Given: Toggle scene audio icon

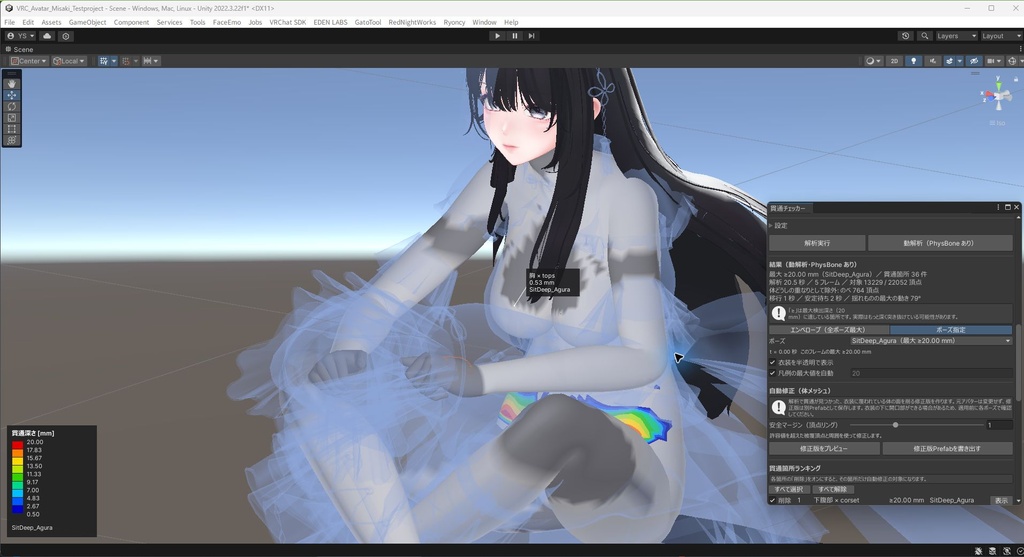Looking at the screenshot, I should (932, 61).
